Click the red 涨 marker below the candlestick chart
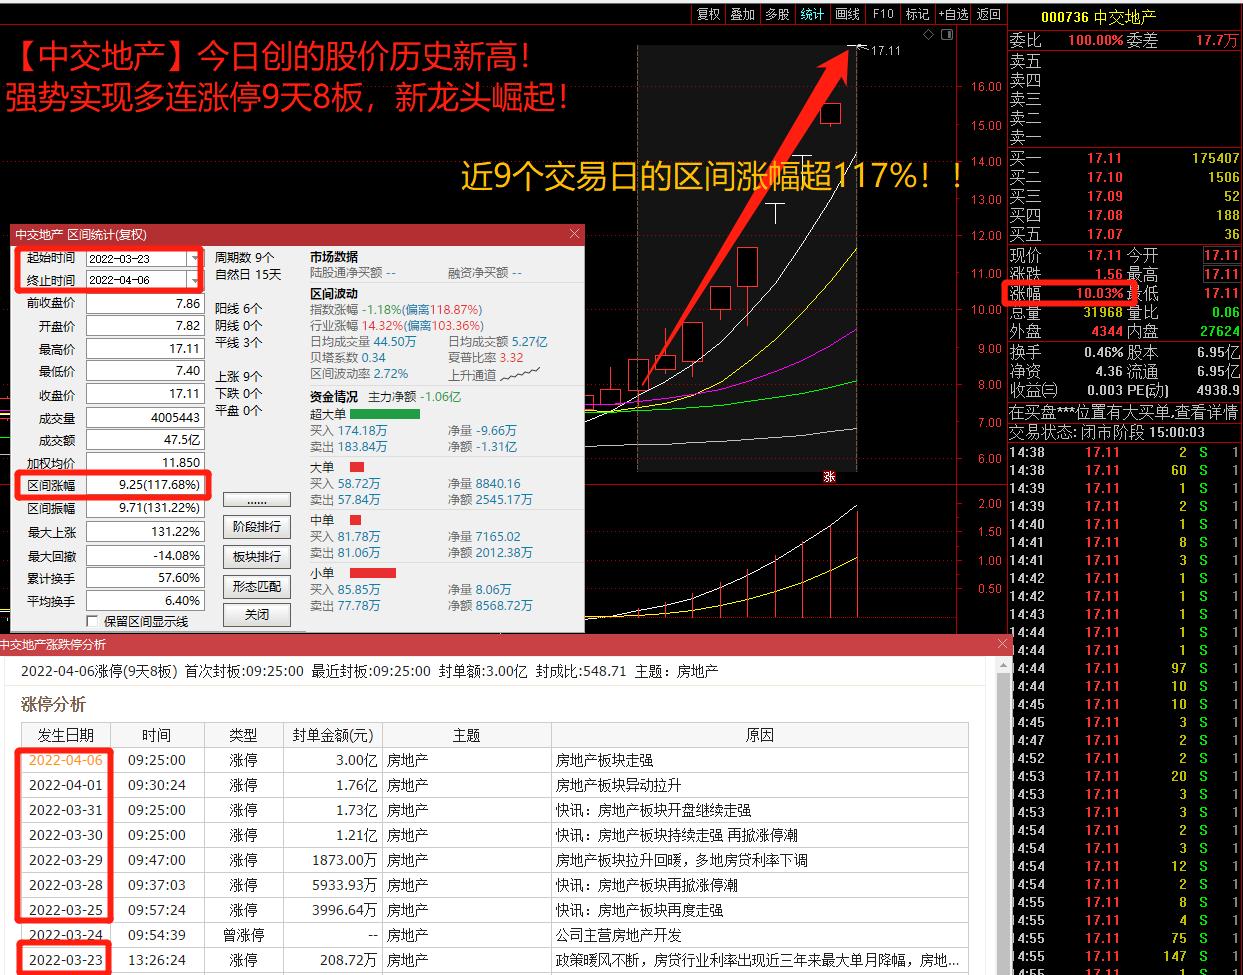The height and width of the screenshot is (975, 1243). pyautogui.click(x=829, y=477)
